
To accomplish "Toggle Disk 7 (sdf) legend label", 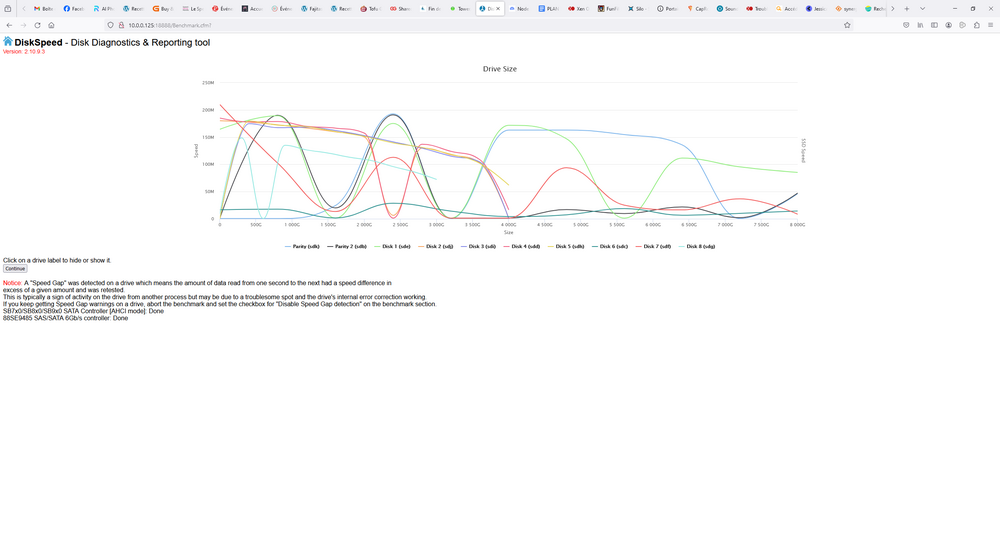I will tap(653, 246).
